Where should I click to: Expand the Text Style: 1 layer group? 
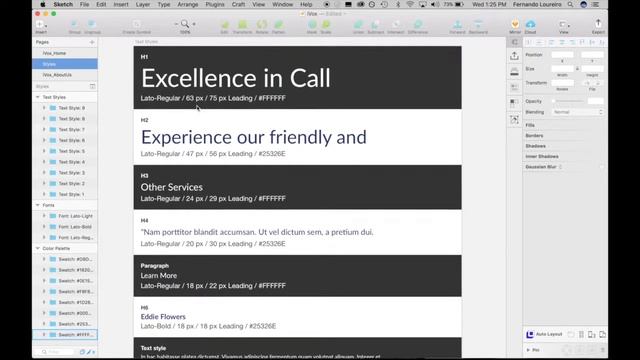coord(44,194)
